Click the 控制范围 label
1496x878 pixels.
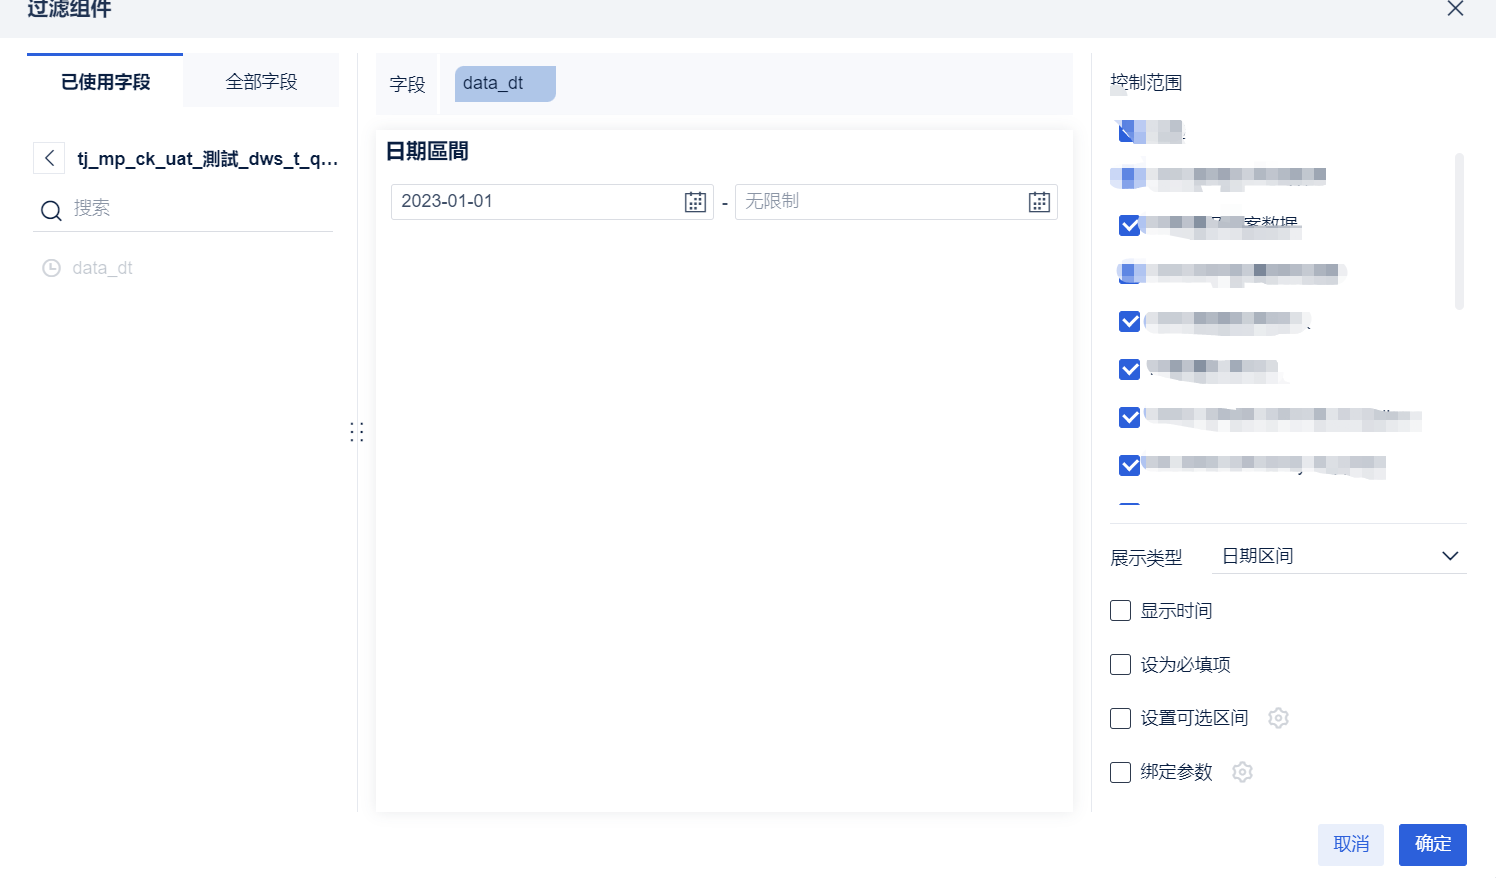pos(1146,82)
